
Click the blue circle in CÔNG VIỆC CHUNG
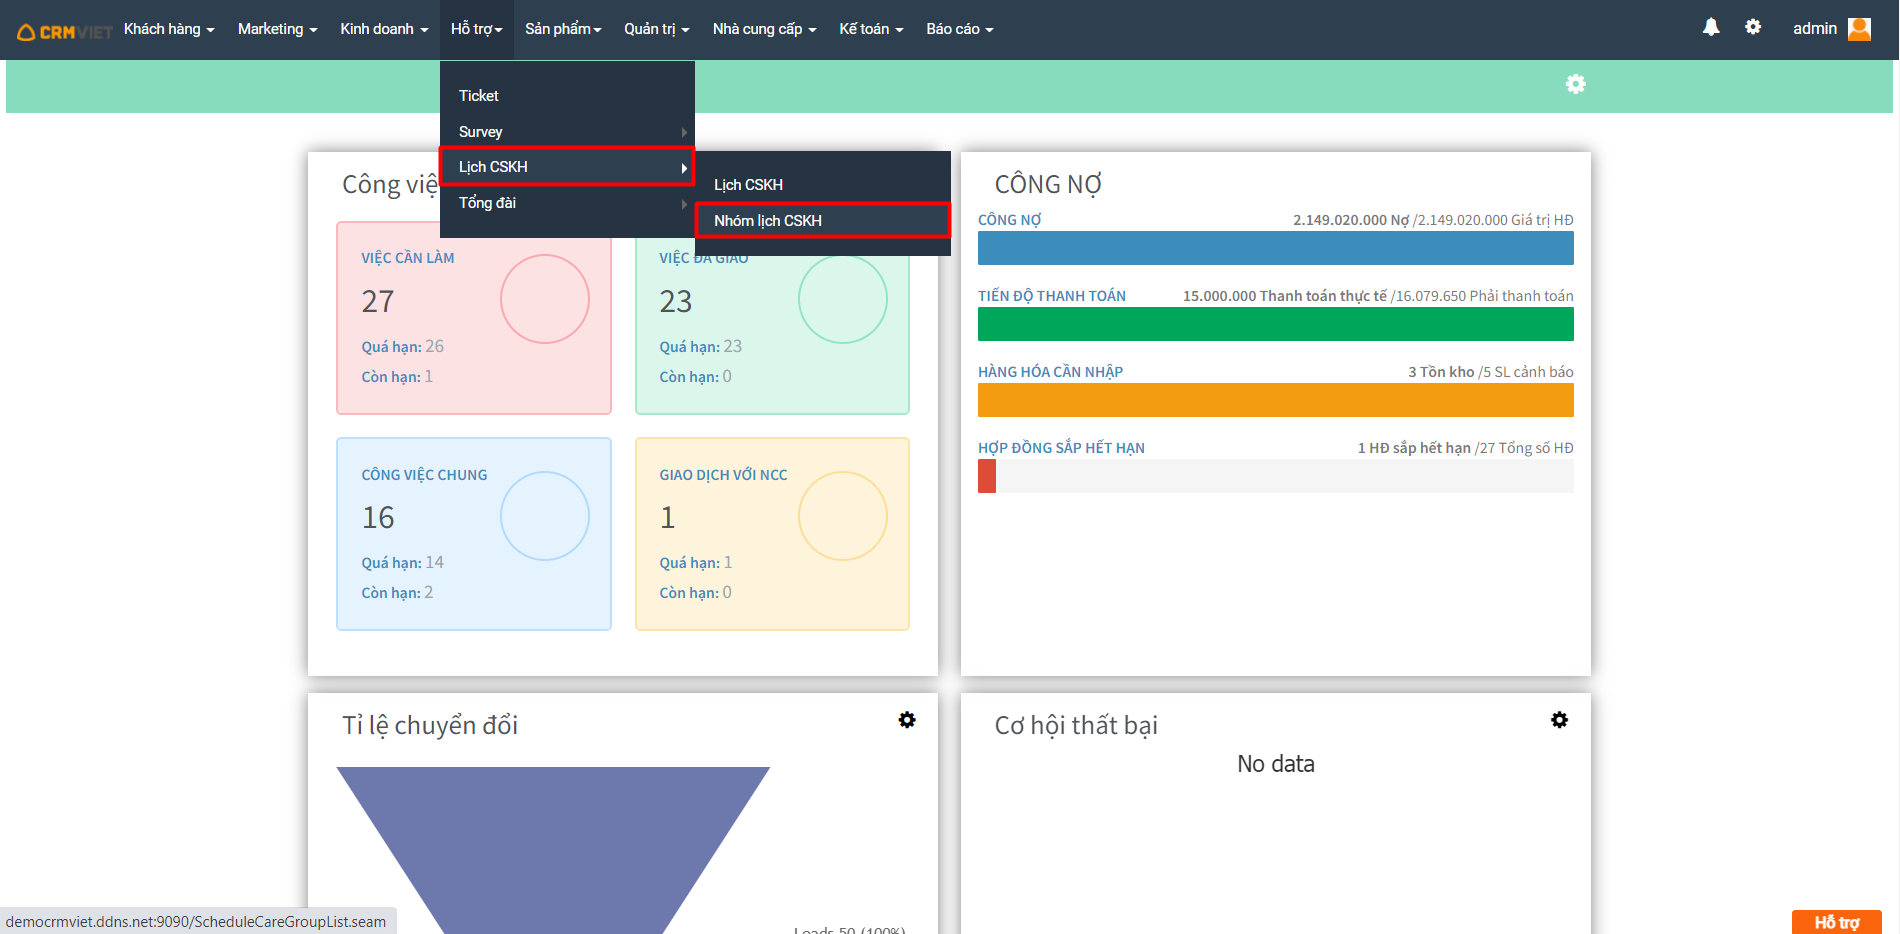545,516
